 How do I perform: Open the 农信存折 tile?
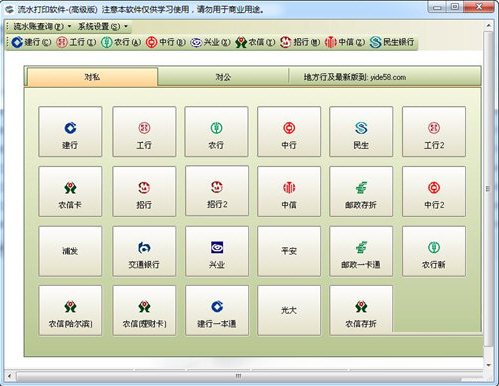361,310
